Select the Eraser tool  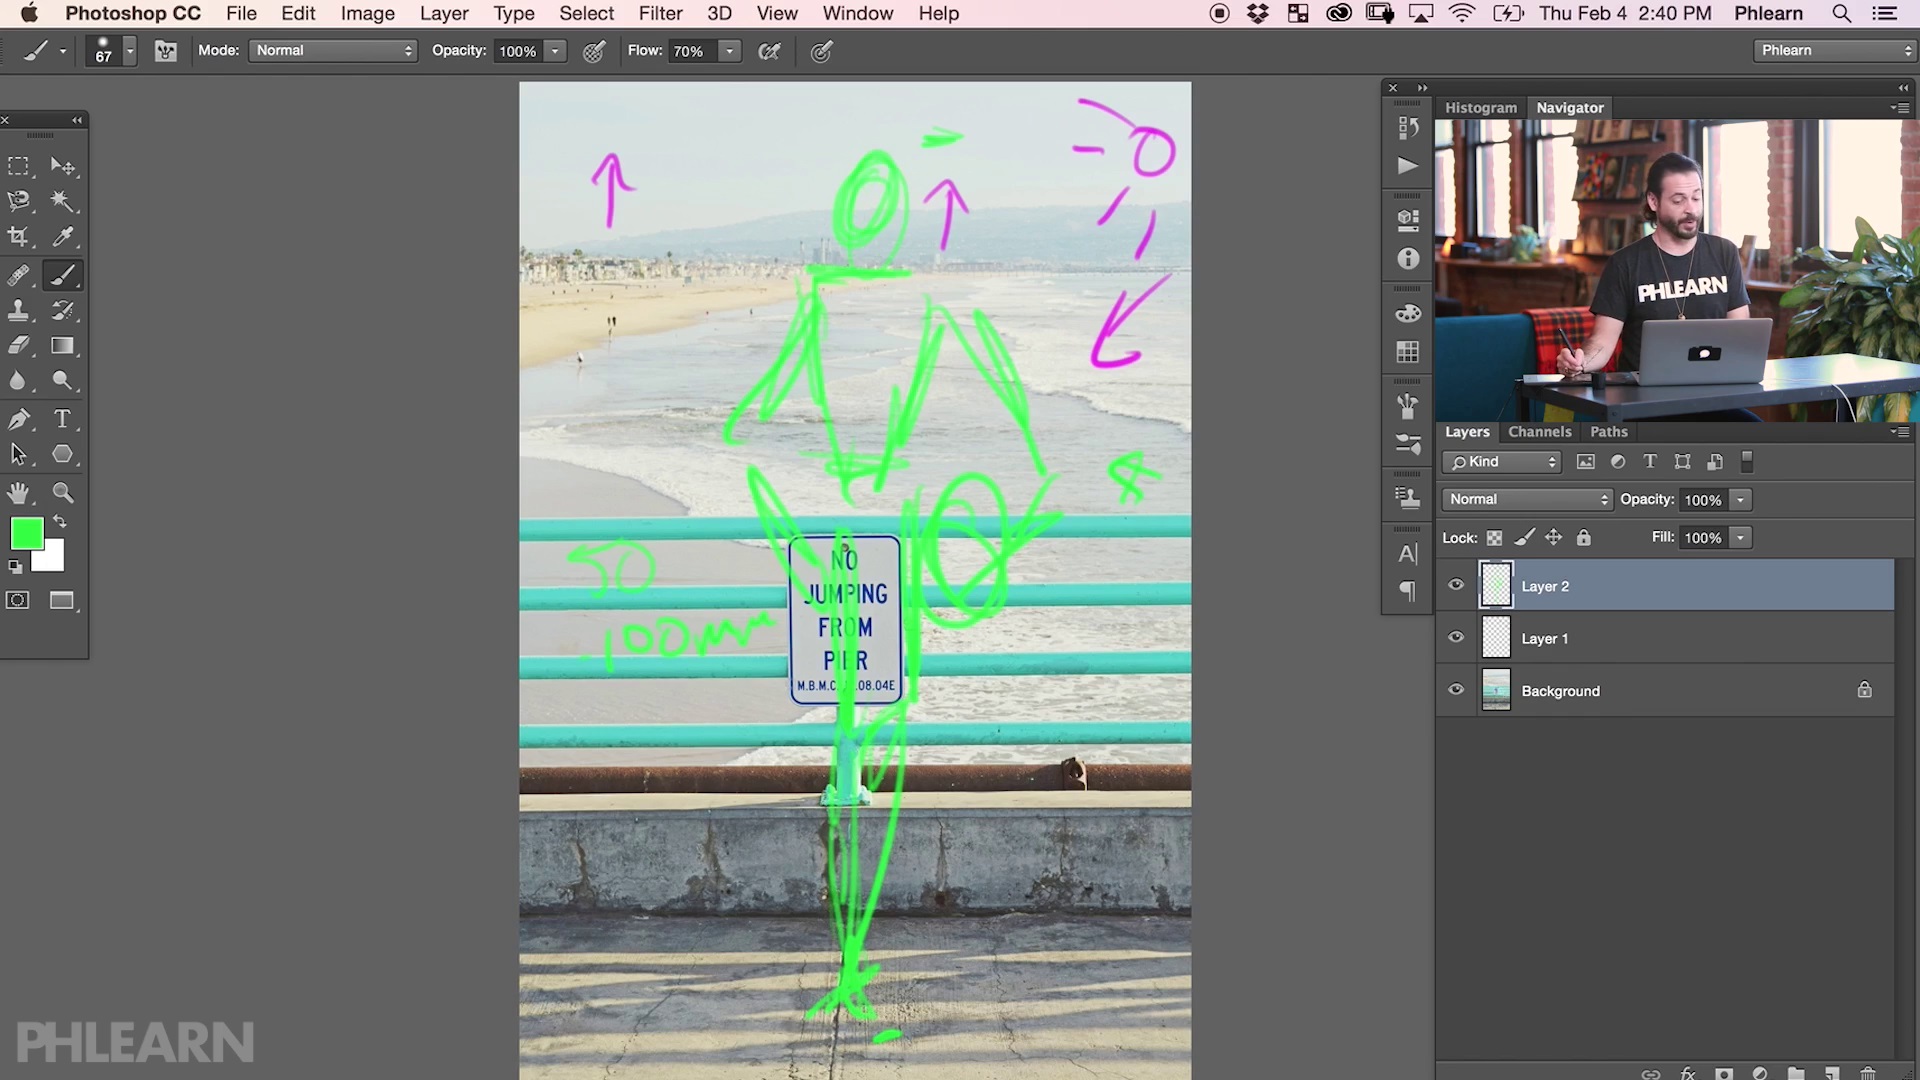18,345
